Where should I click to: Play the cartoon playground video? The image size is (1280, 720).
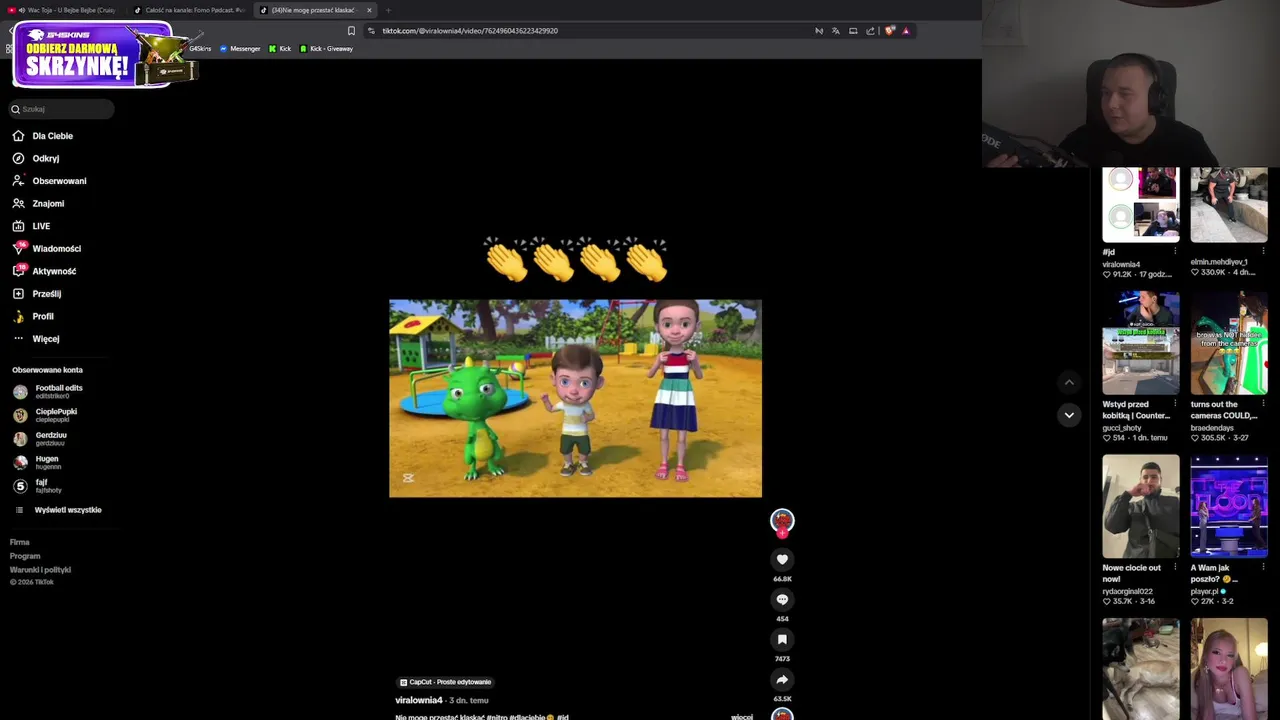[x=575, y=398]
